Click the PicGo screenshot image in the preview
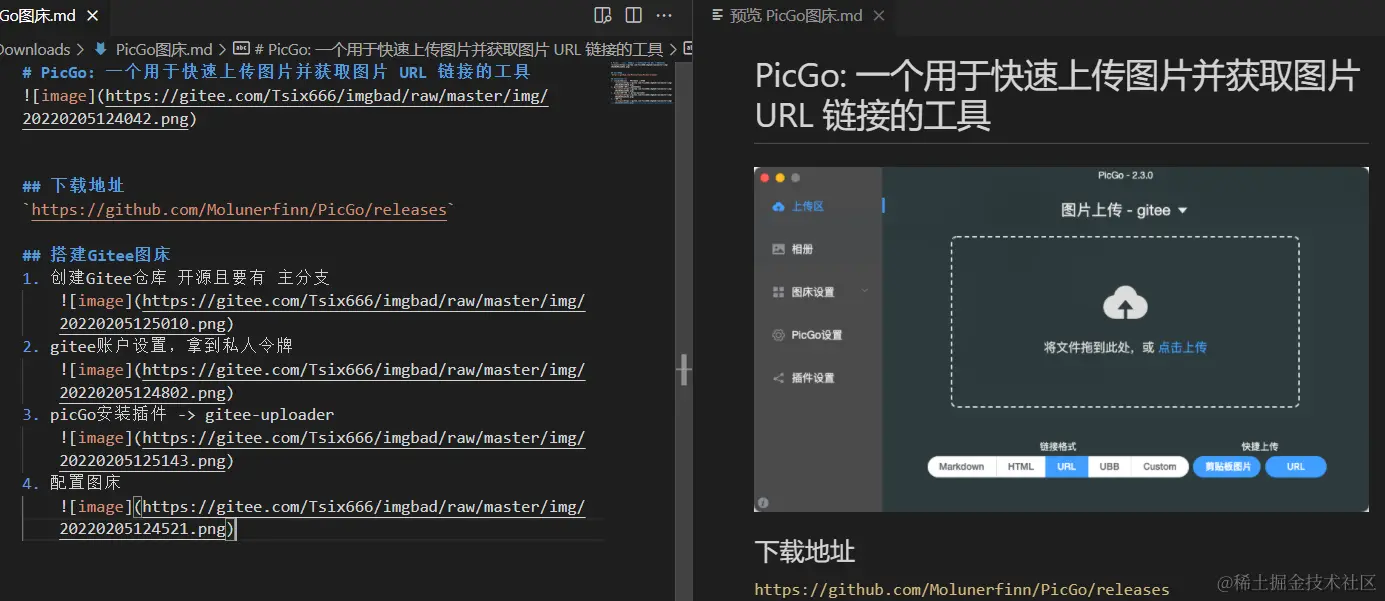This screenshot has height=601, width=1385. point(1061,339)
